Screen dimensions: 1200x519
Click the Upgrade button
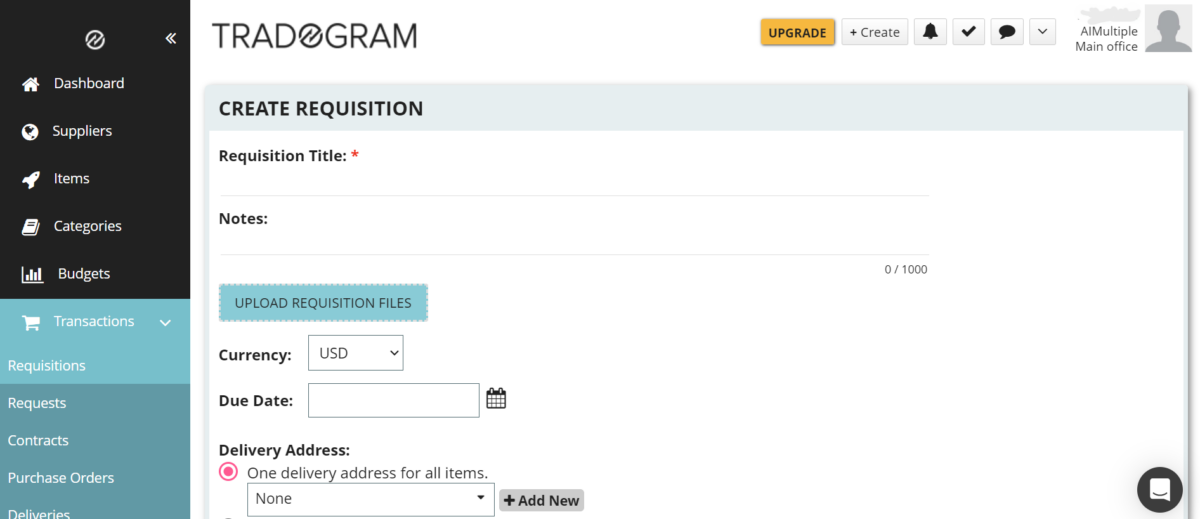797,32
